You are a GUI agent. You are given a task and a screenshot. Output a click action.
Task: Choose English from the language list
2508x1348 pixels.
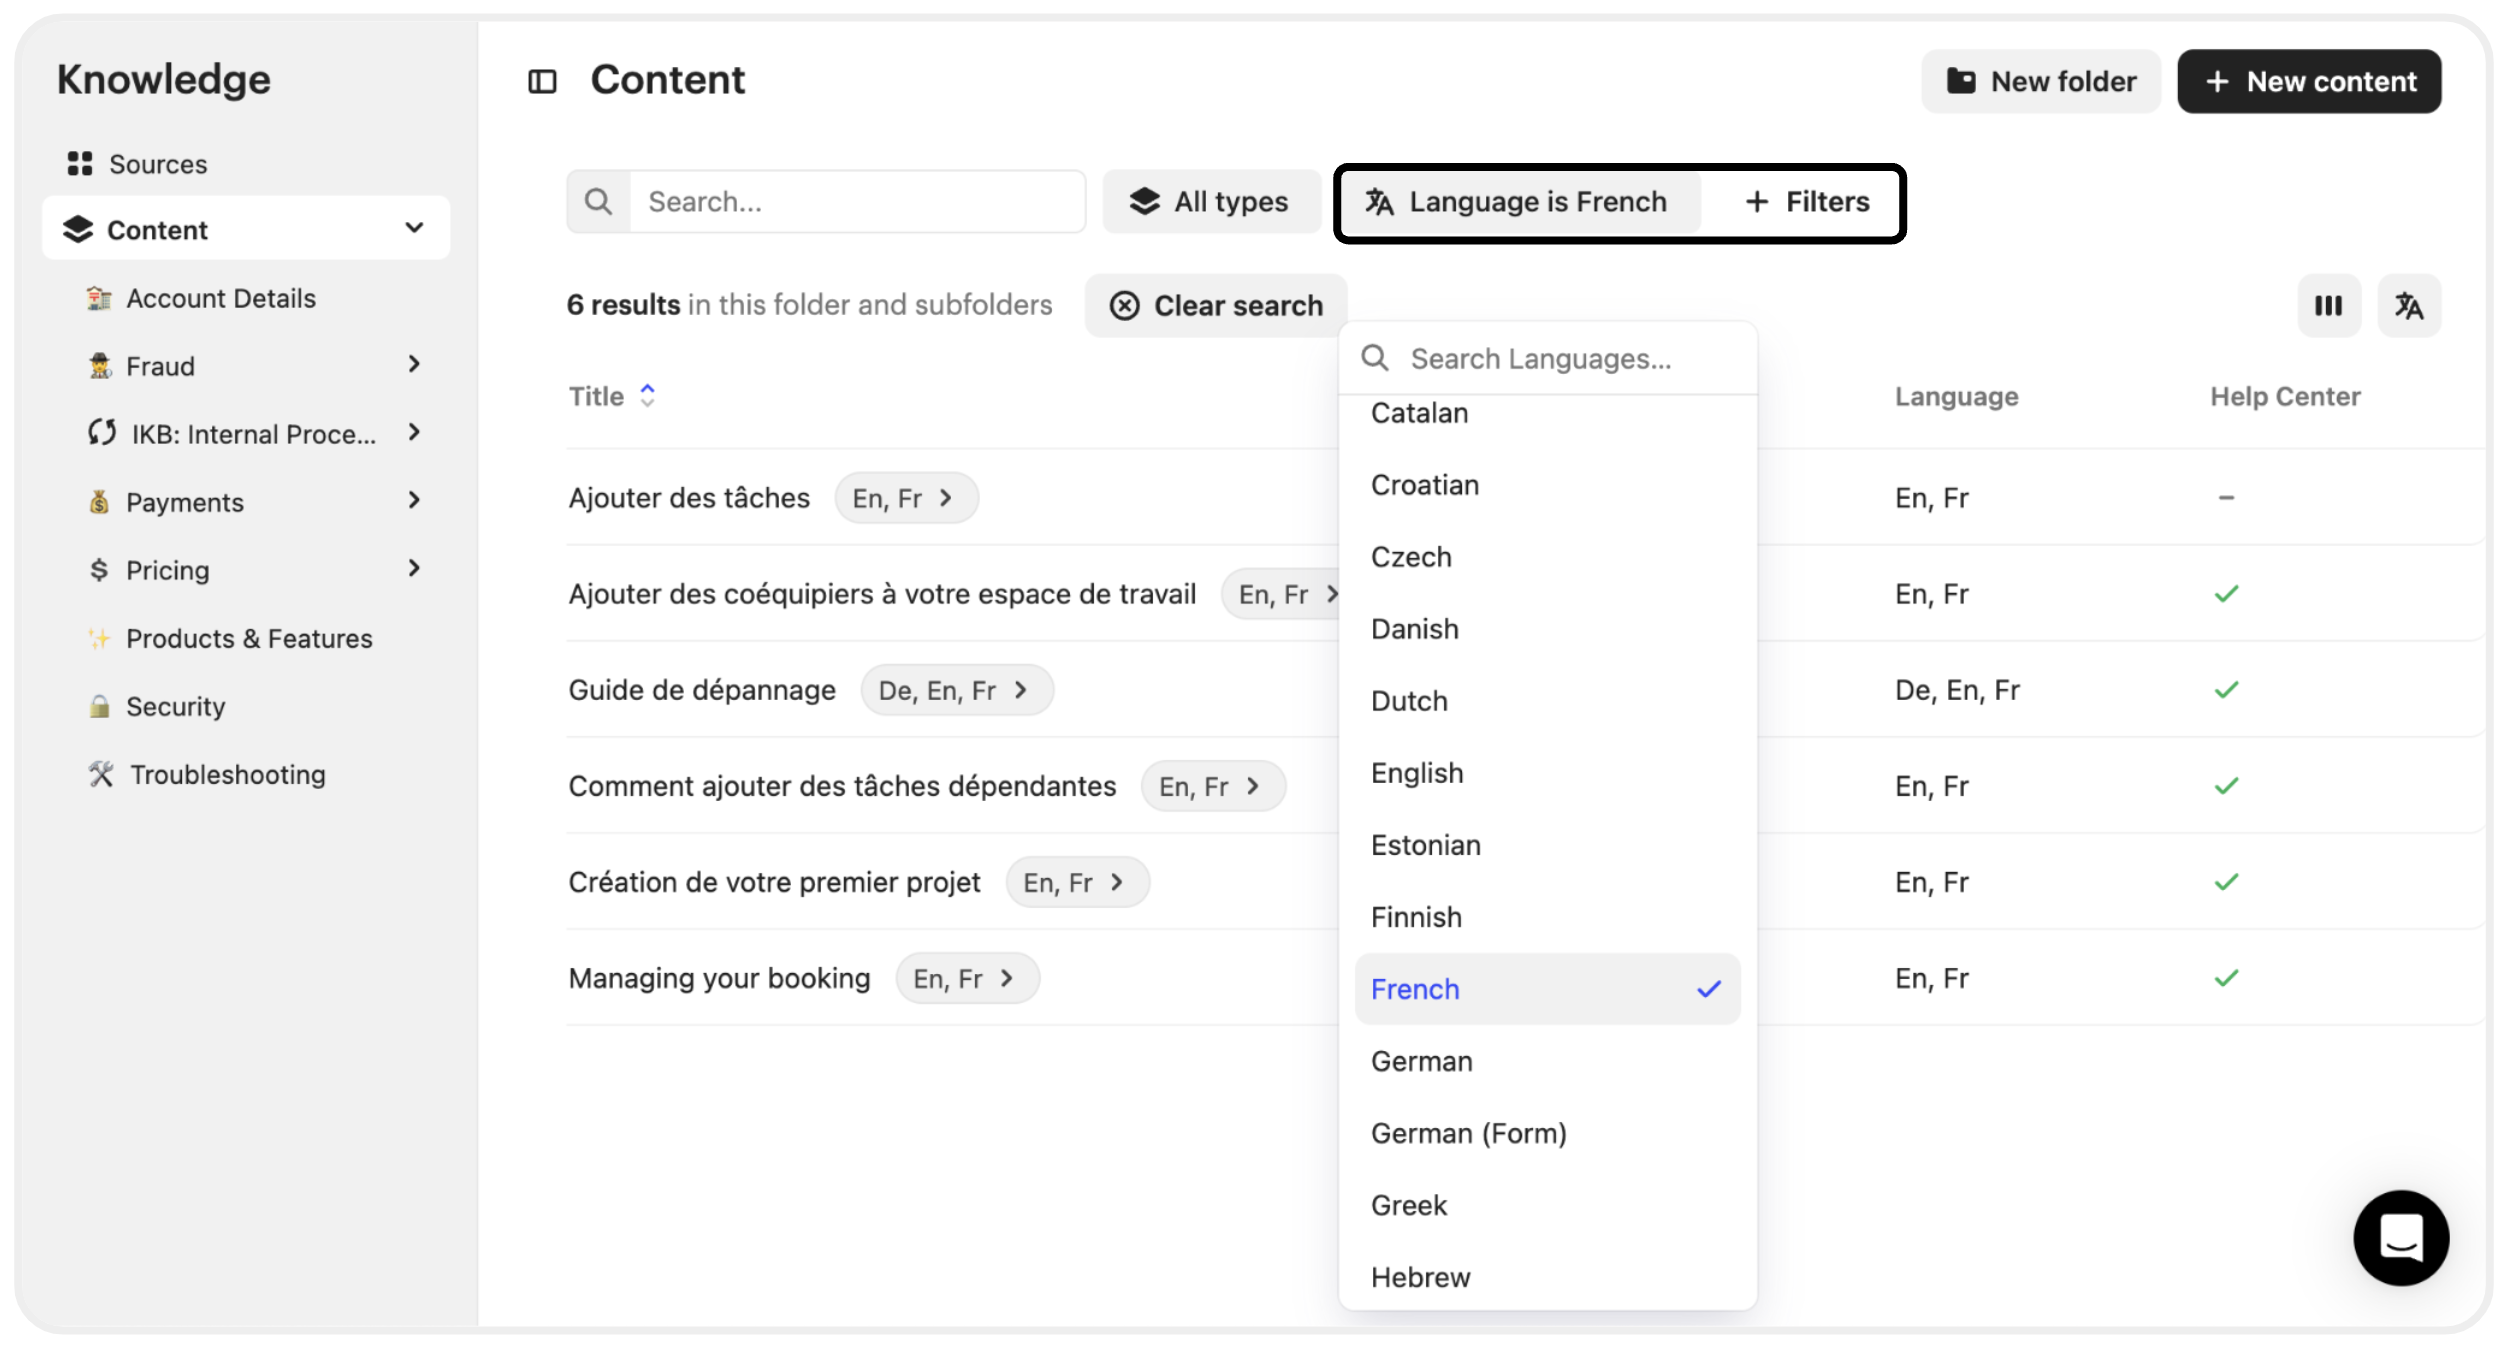point(1417,773)
